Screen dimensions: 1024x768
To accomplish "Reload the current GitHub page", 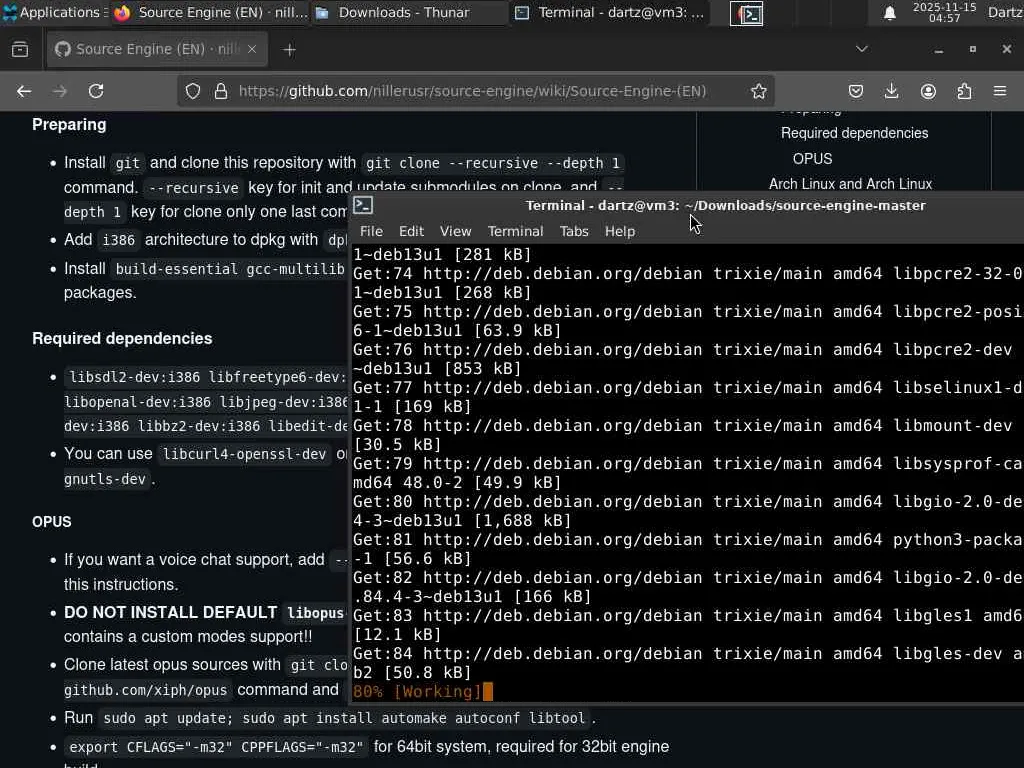I will 96,91.
